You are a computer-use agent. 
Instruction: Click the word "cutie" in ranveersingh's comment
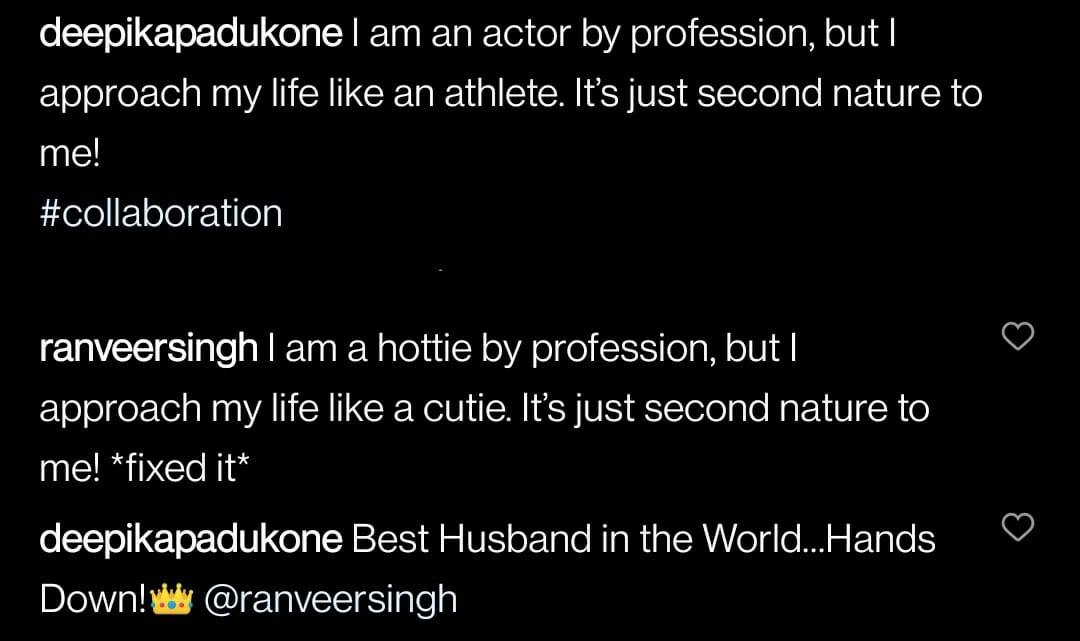(x=463, y=409)
